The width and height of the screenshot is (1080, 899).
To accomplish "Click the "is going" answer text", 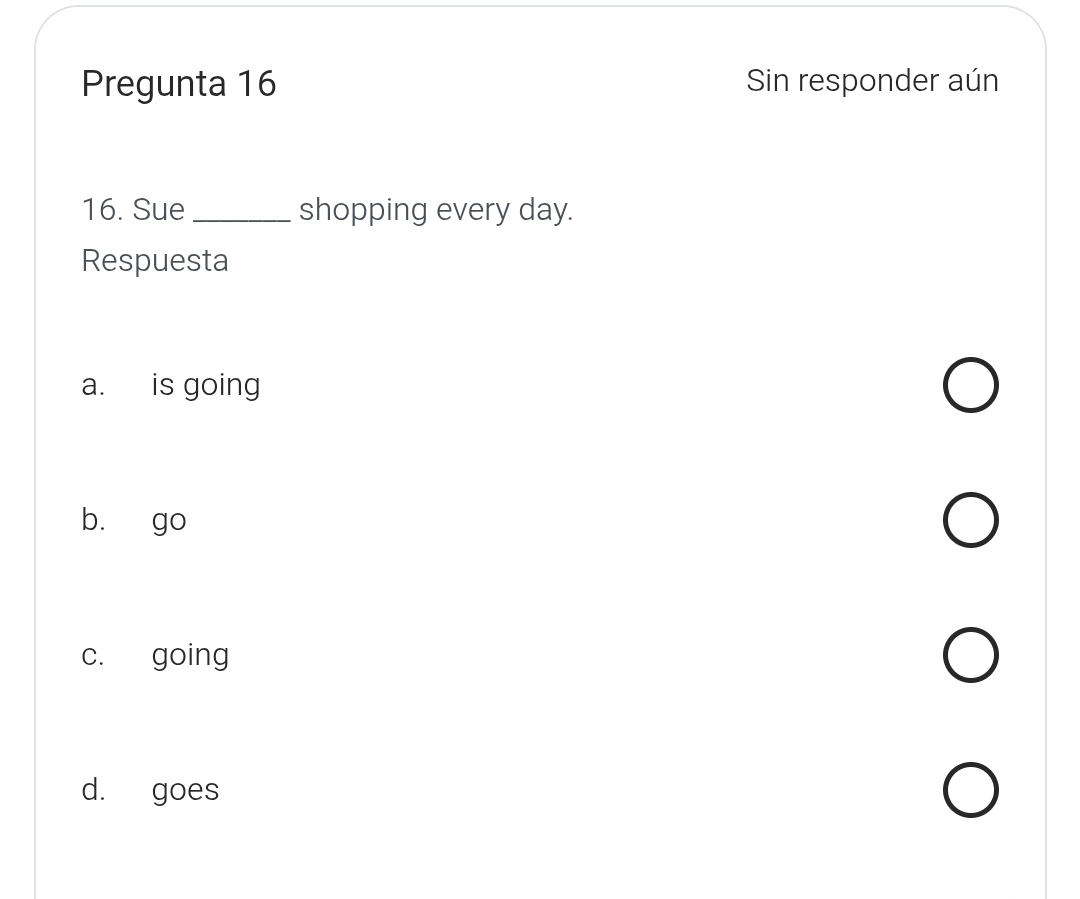I will click(206, 386).
